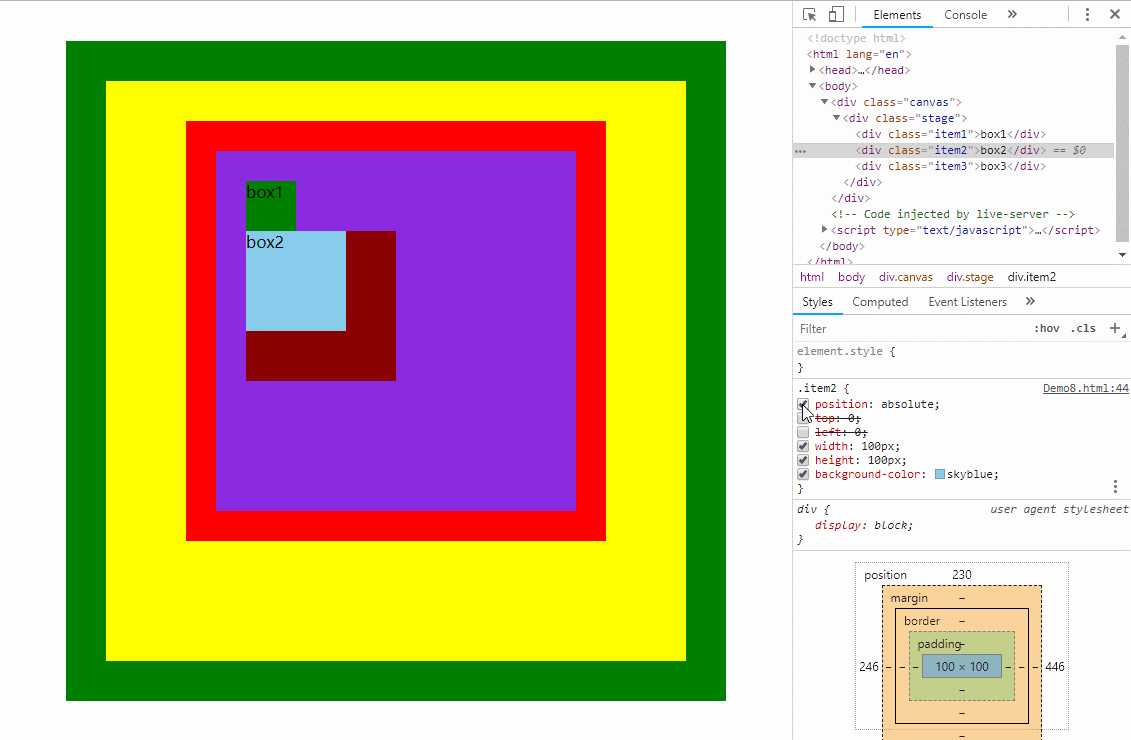Viewport: 1131px width, 740px height.
Task: Collapse the body element node
Action: click(x=813, y=86)
